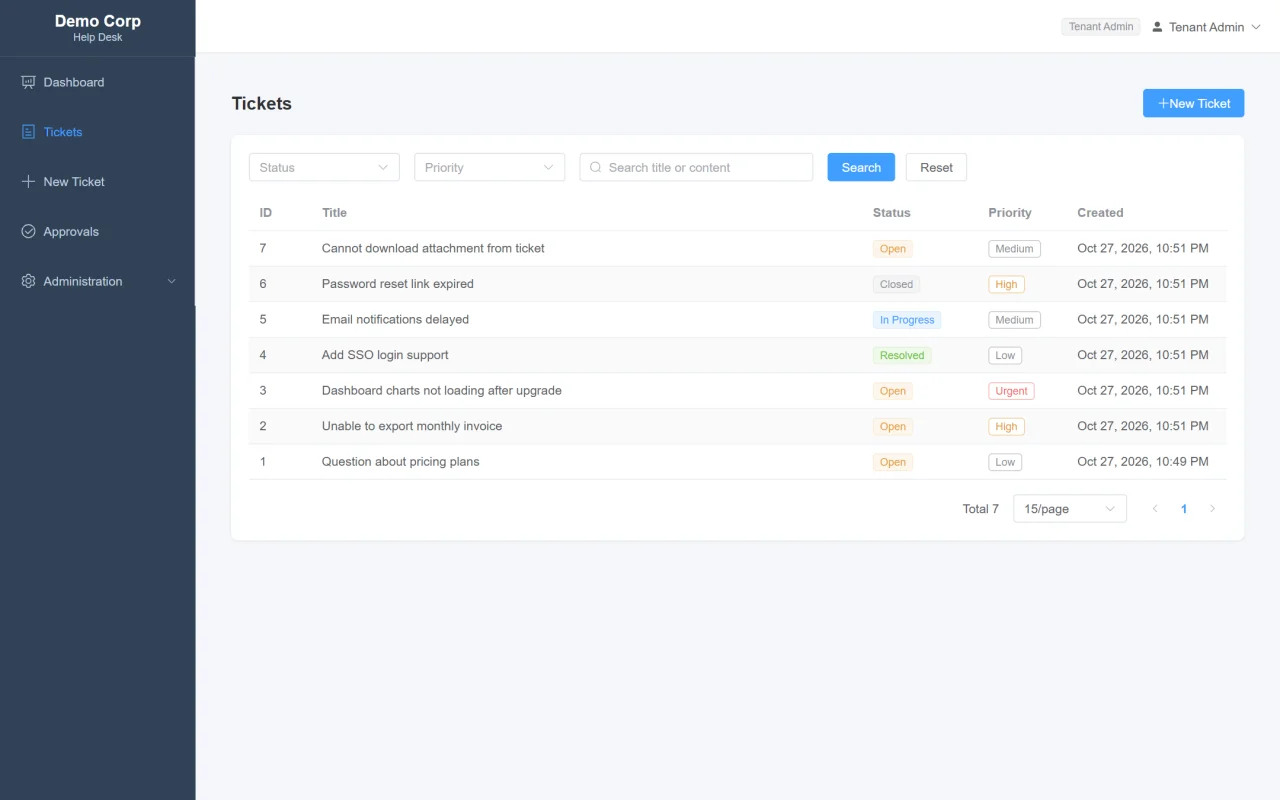Focus the Search title or content field
The image size is (1280, 800).
tap(696, 167)
